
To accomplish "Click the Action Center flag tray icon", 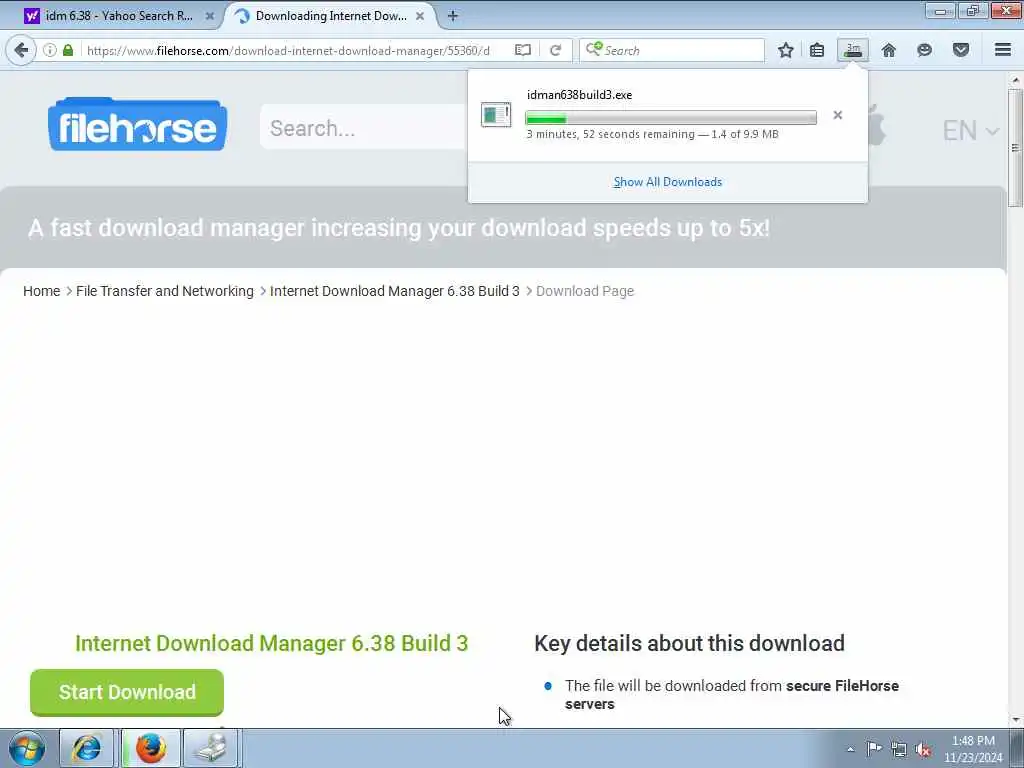I will tap(874, 749).
